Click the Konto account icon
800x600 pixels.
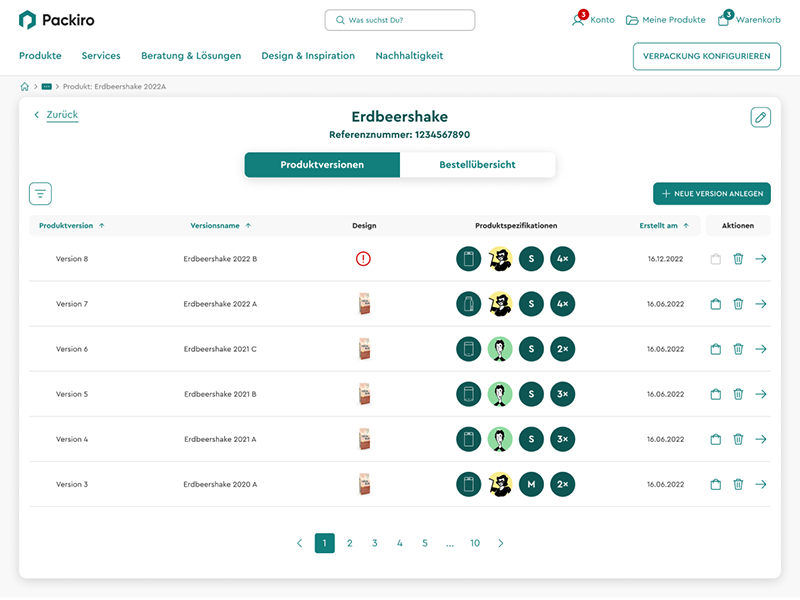[x=578, y=20]
